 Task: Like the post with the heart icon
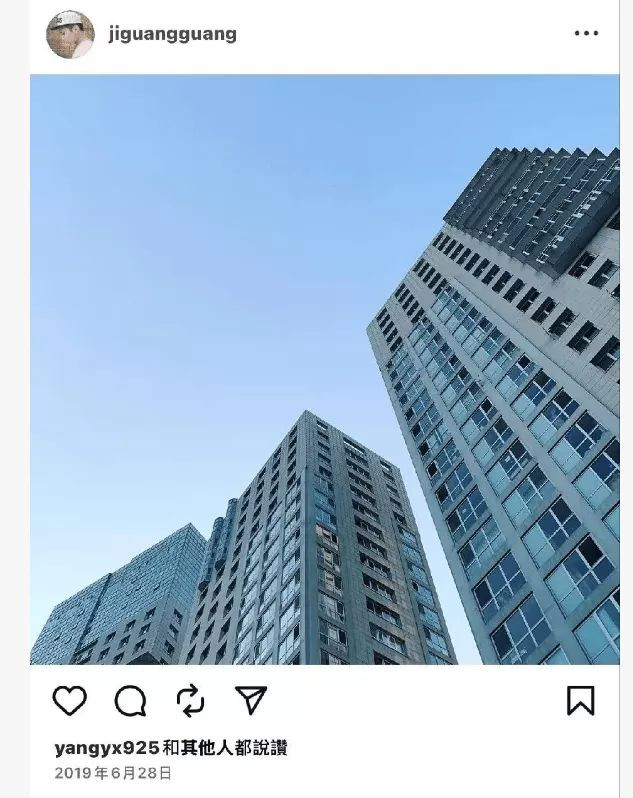(70, 700)
